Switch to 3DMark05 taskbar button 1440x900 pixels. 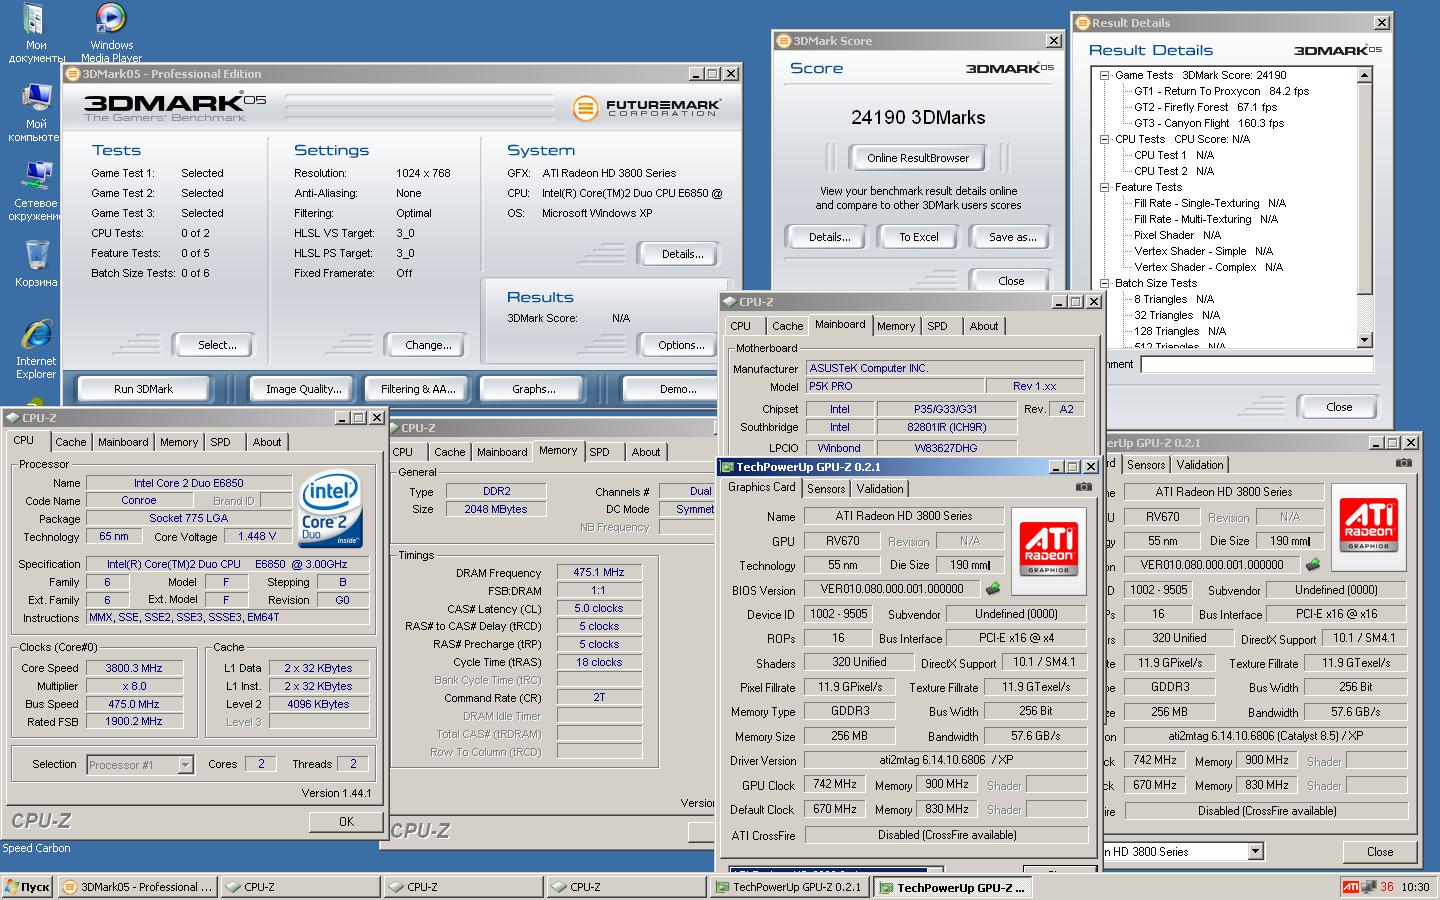pyautogui.click(x=138, y=887)
